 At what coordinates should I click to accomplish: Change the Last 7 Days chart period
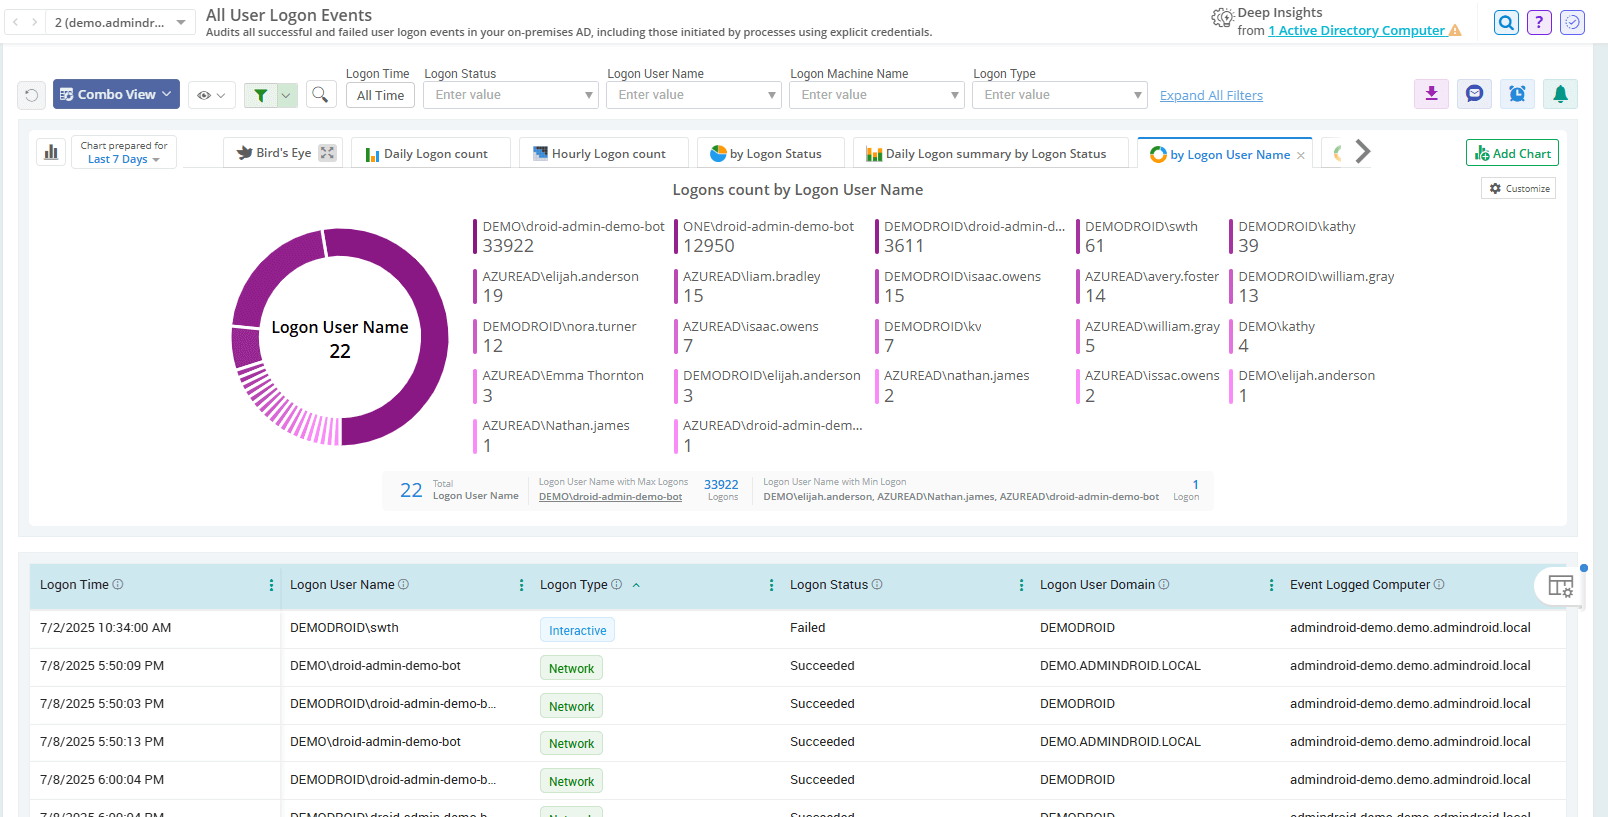click(x=123, y=160)
